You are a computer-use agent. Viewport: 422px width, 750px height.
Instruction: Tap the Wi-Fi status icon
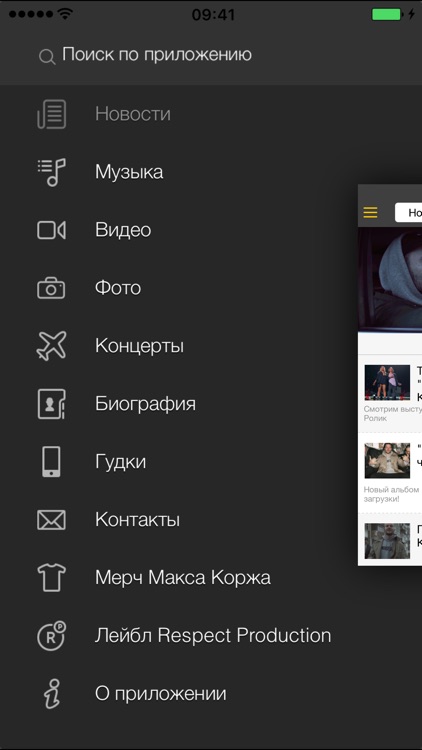click(65, 14)
